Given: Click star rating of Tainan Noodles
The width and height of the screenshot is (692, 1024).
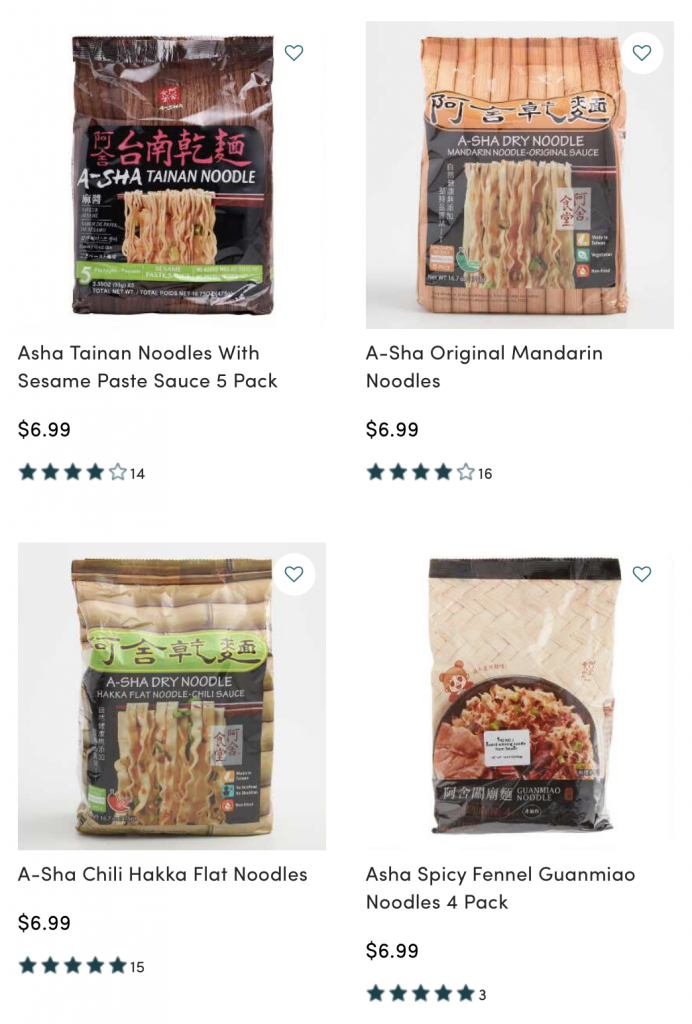Looking at the screenshot, I should 72,472.
